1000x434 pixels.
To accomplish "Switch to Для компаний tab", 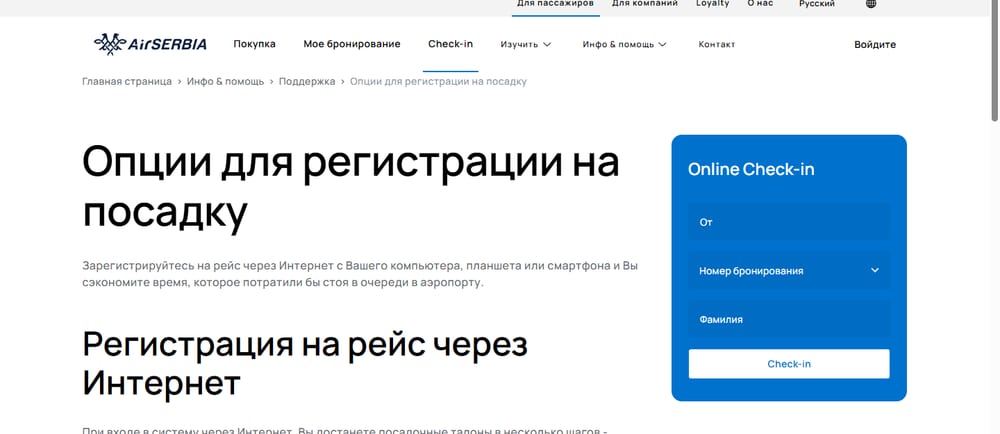I will click(x=645, y=4).
